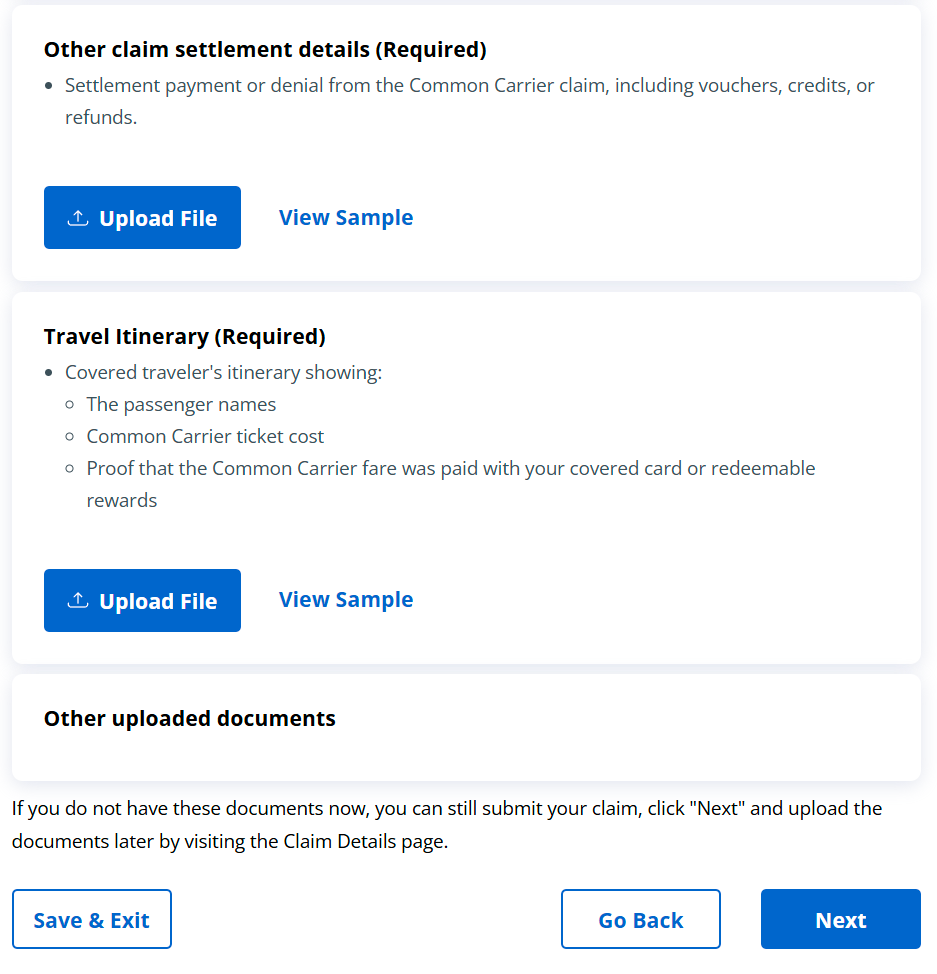The image size is (937, 974).
Task: Click the Other uploaded documents heading
Action: 190,719
